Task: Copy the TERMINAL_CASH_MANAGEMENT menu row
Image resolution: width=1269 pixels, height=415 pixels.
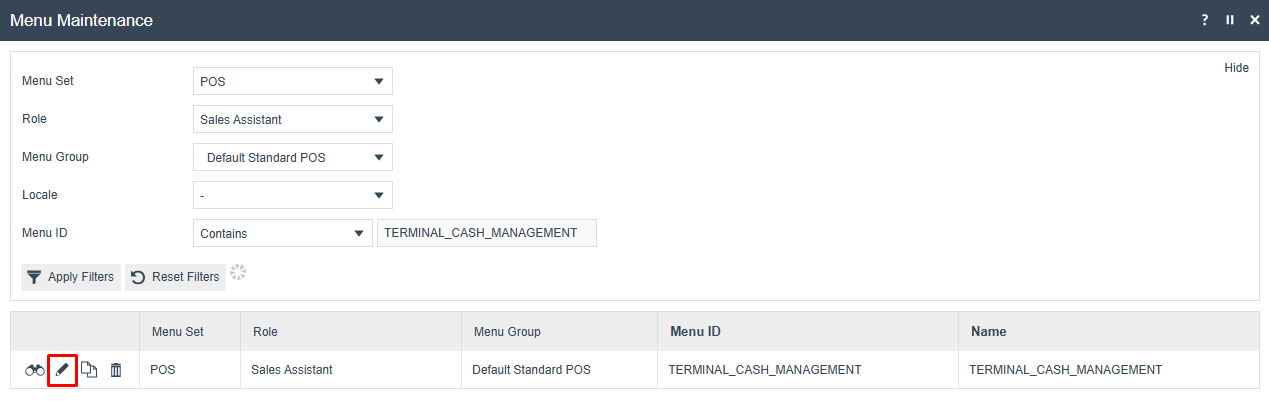Action: click(89, 370)
